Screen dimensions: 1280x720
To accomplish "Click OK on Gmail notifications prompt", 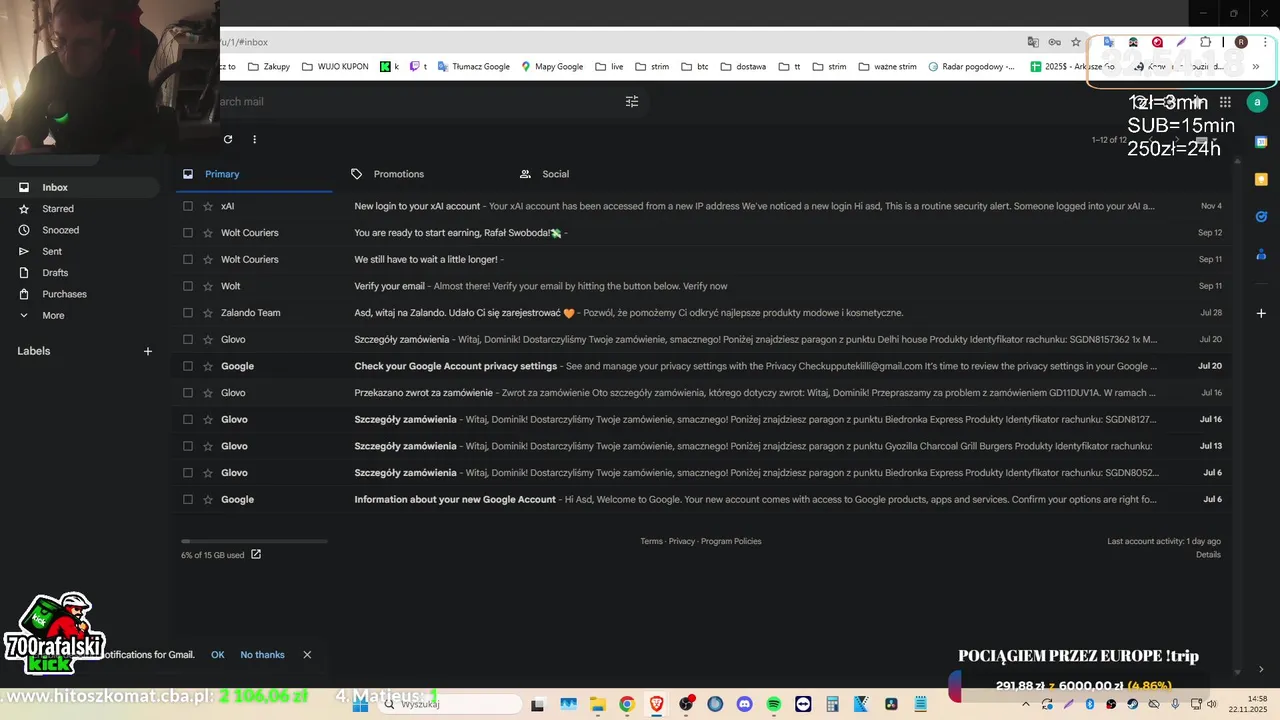I will 218,655.
